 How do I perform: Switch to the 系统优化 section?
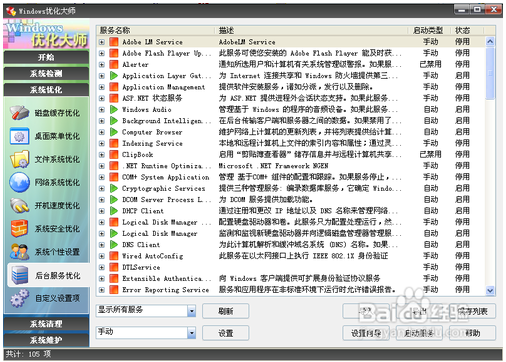(x=46, y=90)
